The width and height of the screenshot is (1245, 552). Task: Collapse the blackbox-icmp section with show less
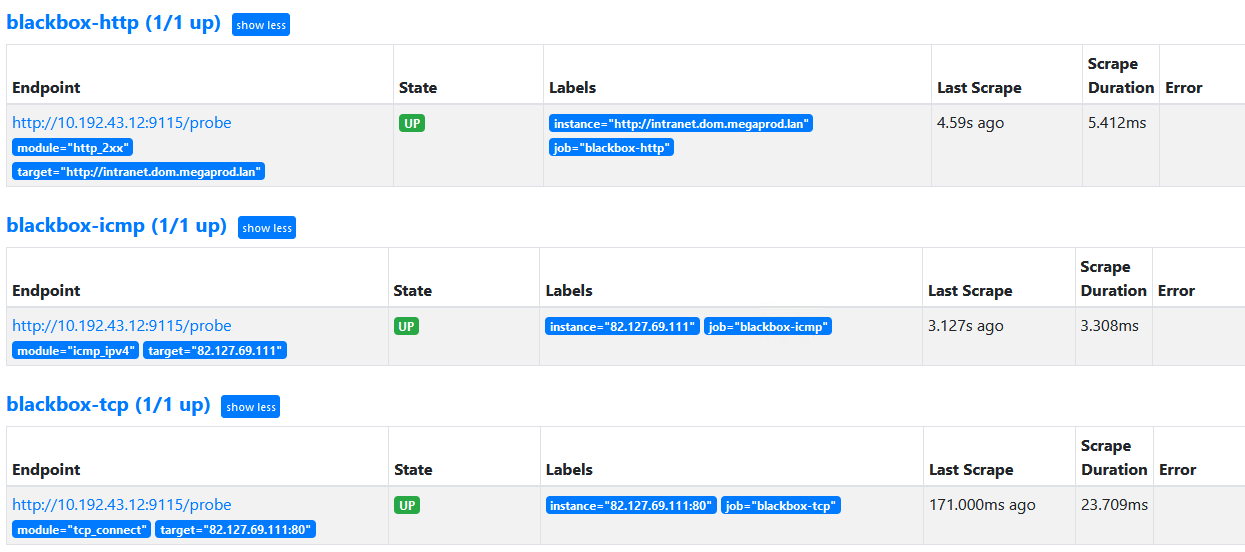267,228
